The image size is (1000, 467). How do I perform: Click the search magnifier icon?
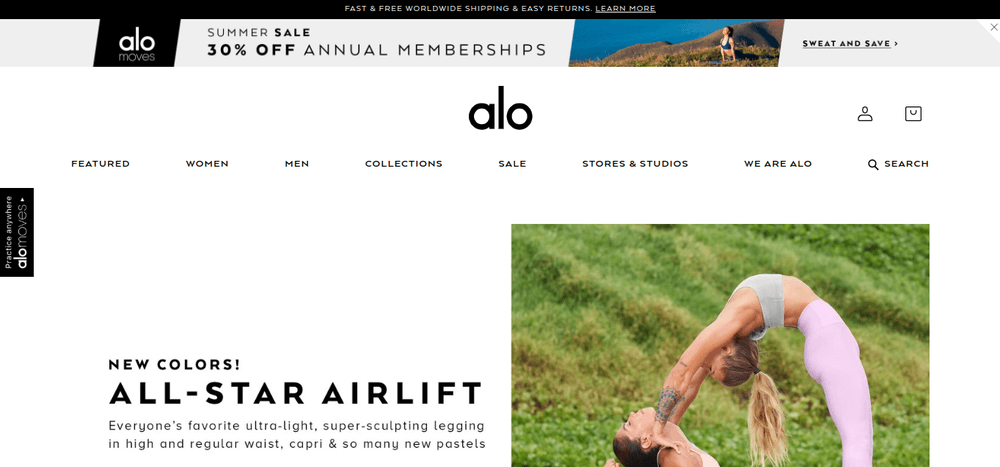pos(873,165)
